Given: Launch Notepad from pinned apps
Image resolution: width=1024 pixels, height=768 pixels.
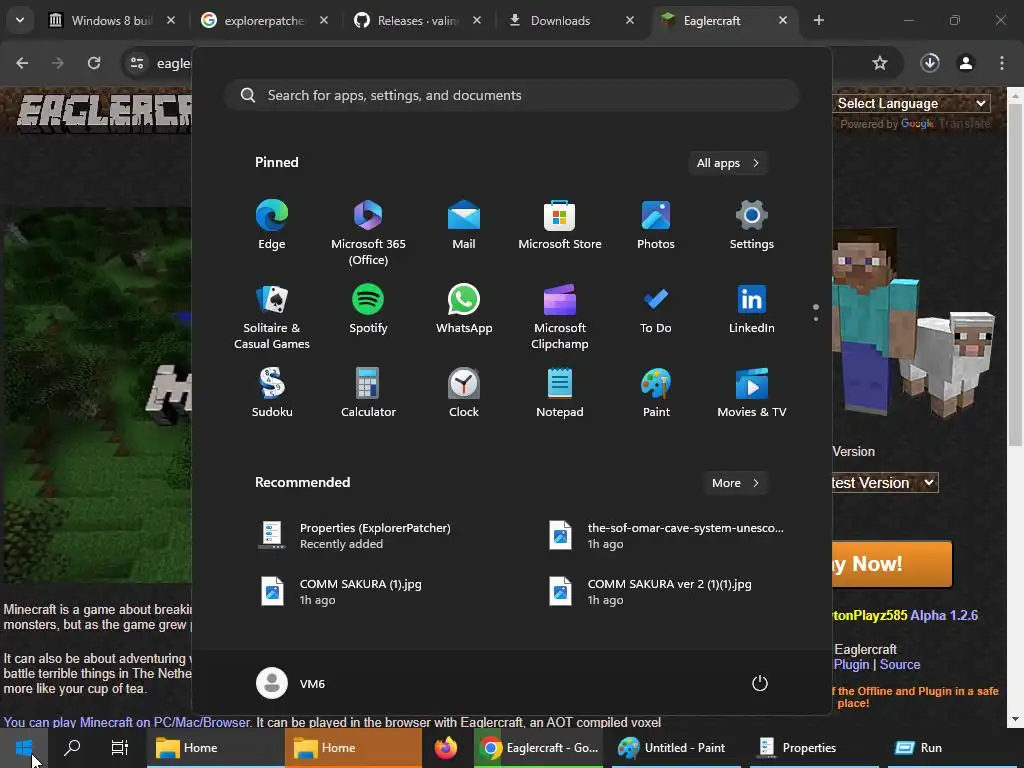Looking at the screenshot, I should (x=560, y=393).
